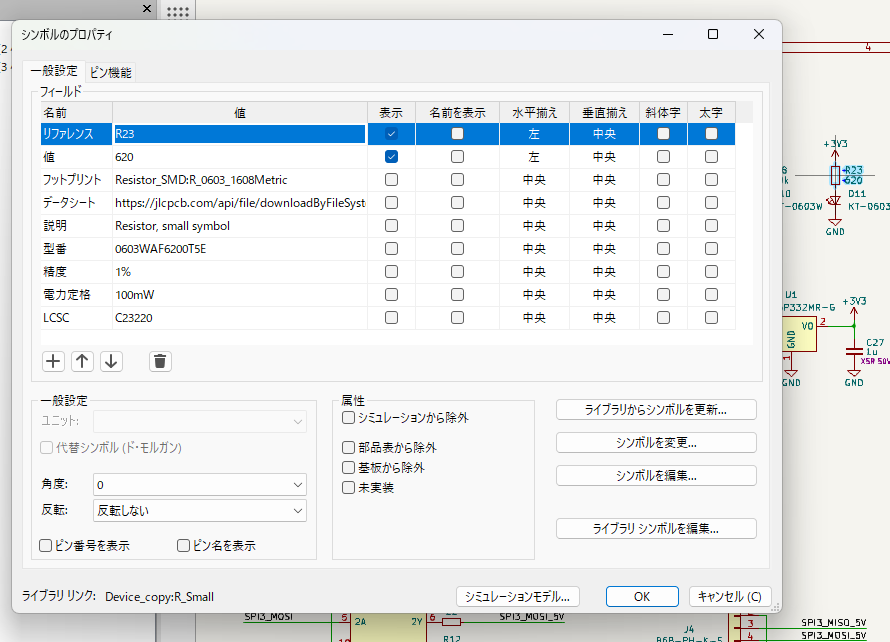Screen dimensions: 890x642
Task: Enable the 部品表から除外 checkbox
Action: 349,448
